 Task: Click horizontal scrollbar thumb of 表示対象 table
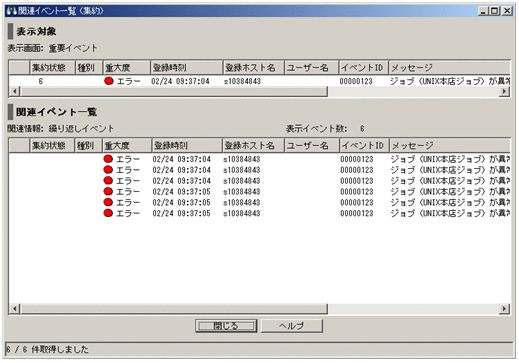coord(174,91)
